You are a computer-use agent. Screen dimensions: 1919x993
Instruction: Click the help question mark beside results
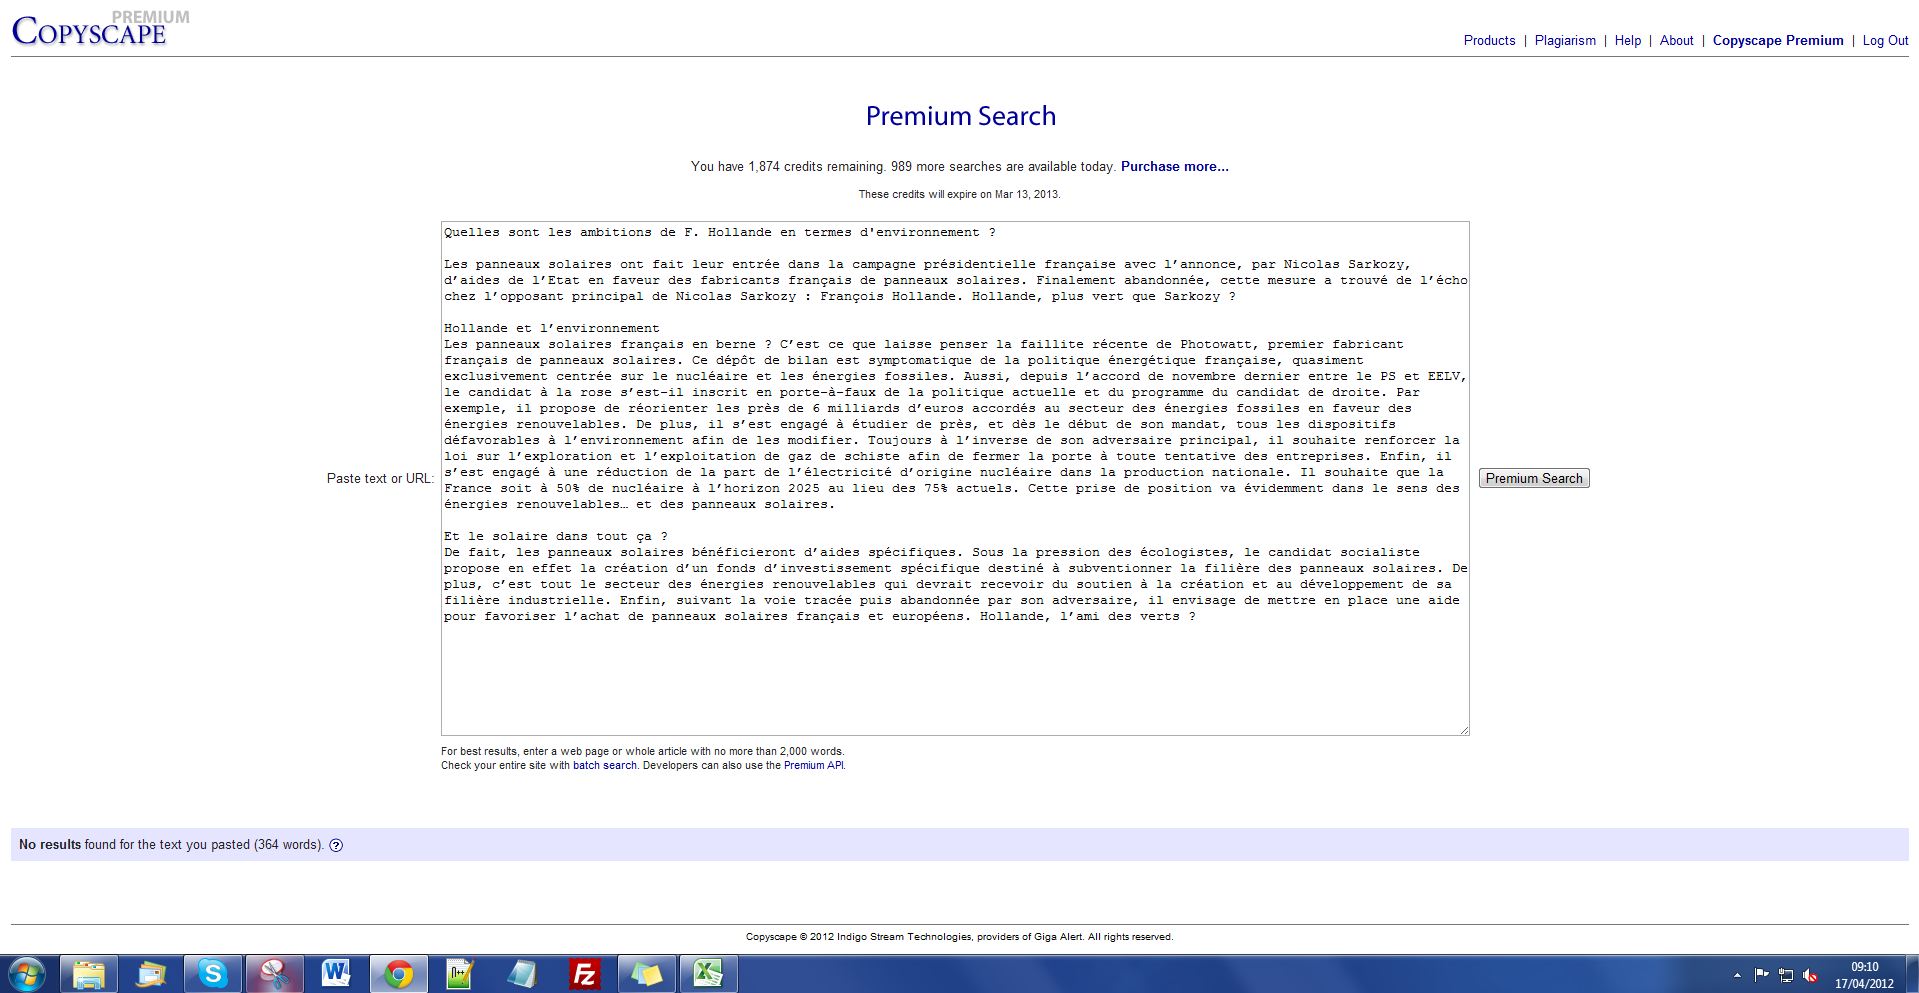[336, 845]
